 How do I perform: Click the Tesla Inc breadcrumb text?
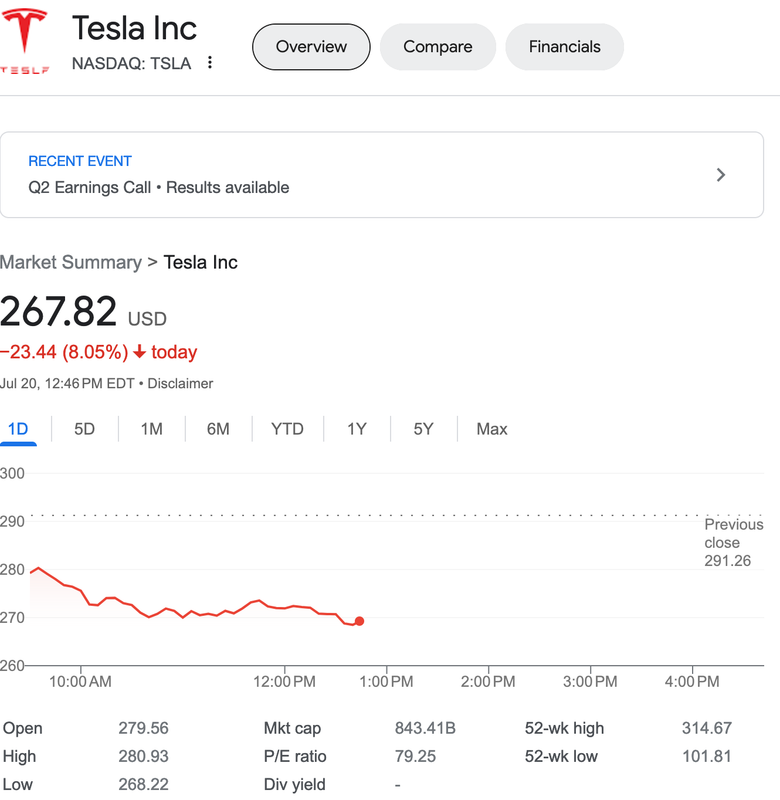pyautogui.click(x=200, y=262)
